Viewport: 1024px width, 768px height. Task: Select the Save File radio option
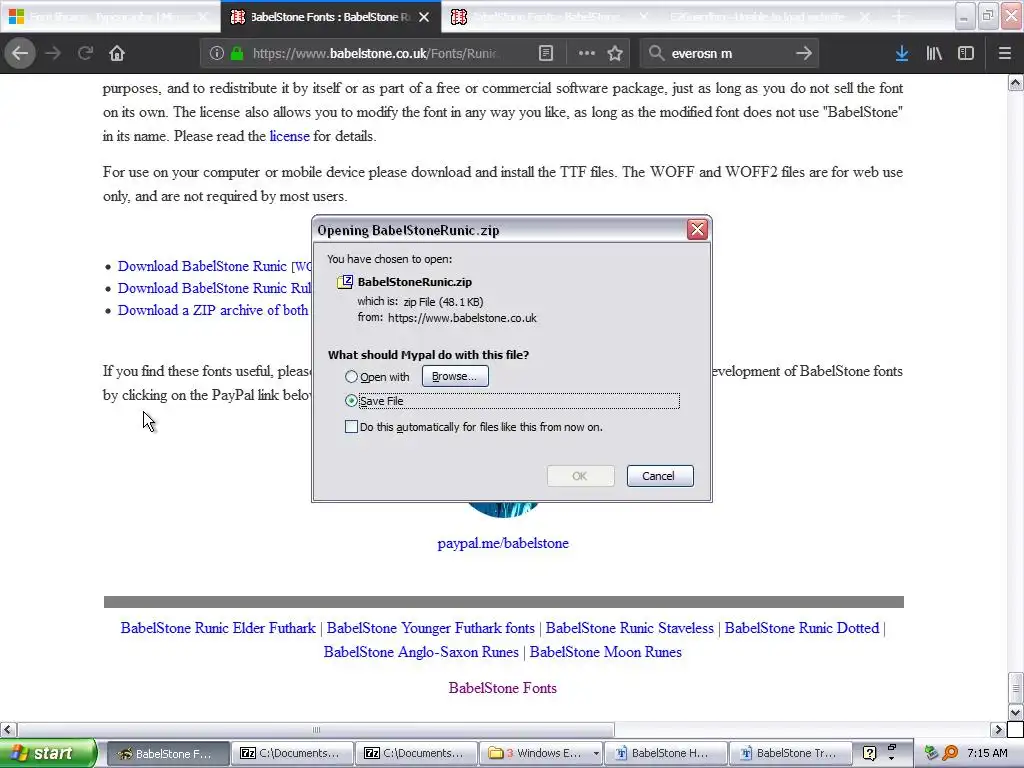[x=351, y=401]
